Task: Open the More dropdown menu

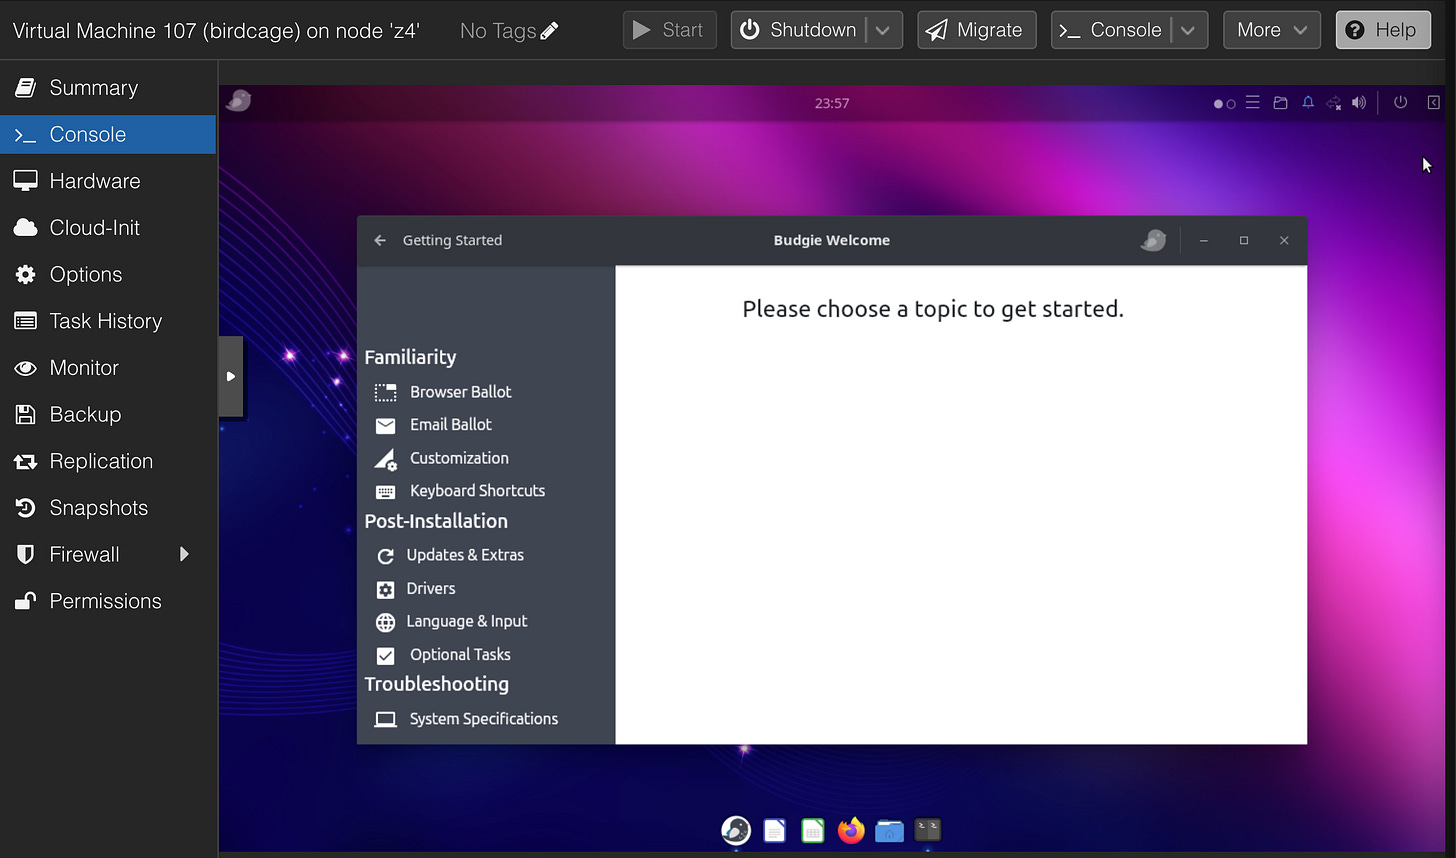Action: tap(1272, 30)
